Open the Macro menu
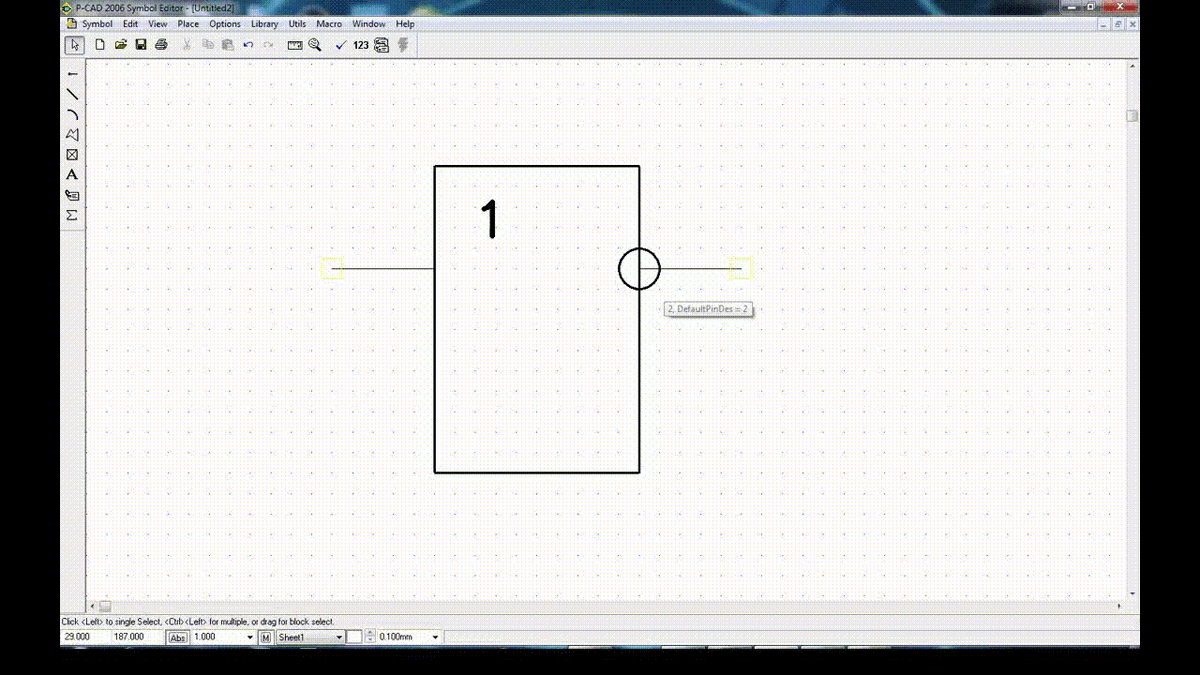Viewport: 1200px width, 675px height. (329, 24)
